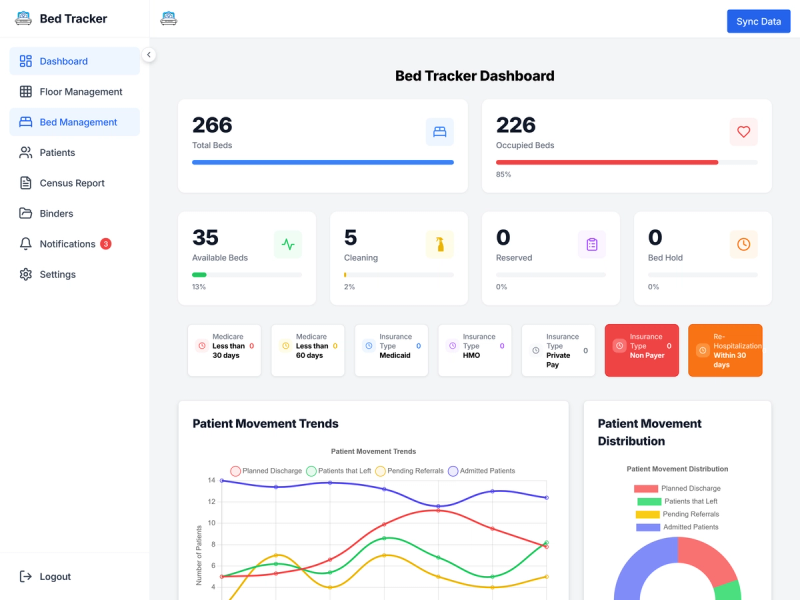This screenshot has height=600, width=800.
Task: Open the Medicare Less than 30 days tile
Action: (224, 351)
